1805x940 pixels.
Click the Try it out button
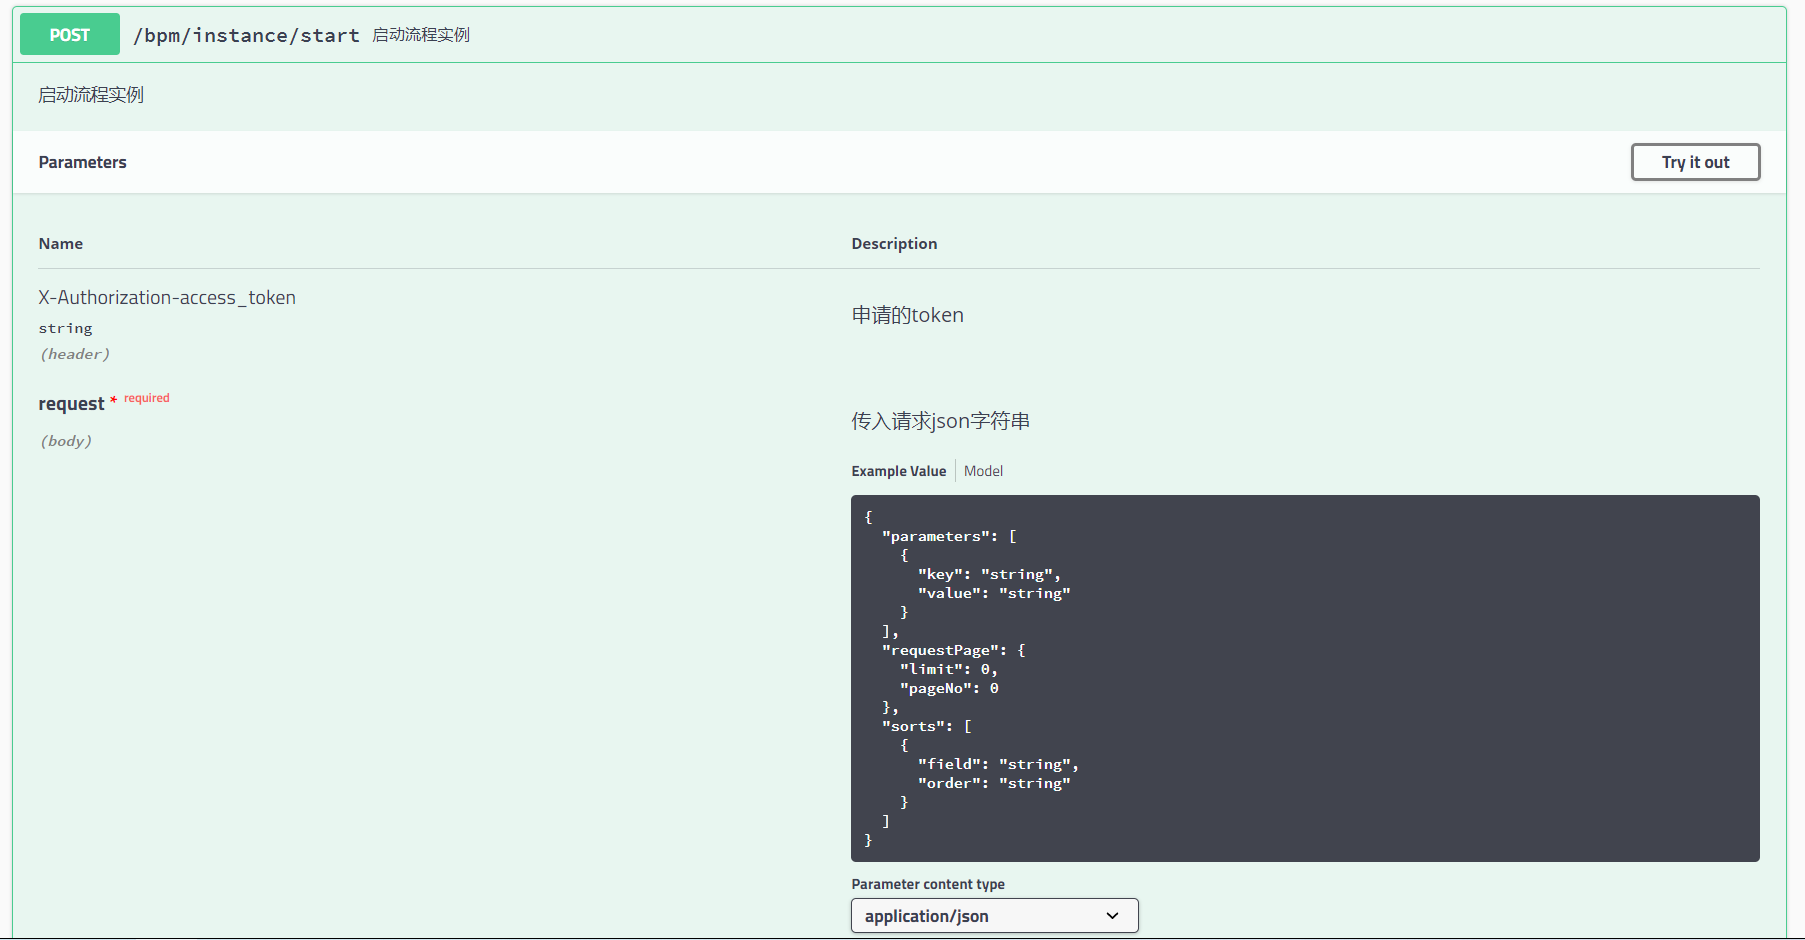[x=1695, y=162]
